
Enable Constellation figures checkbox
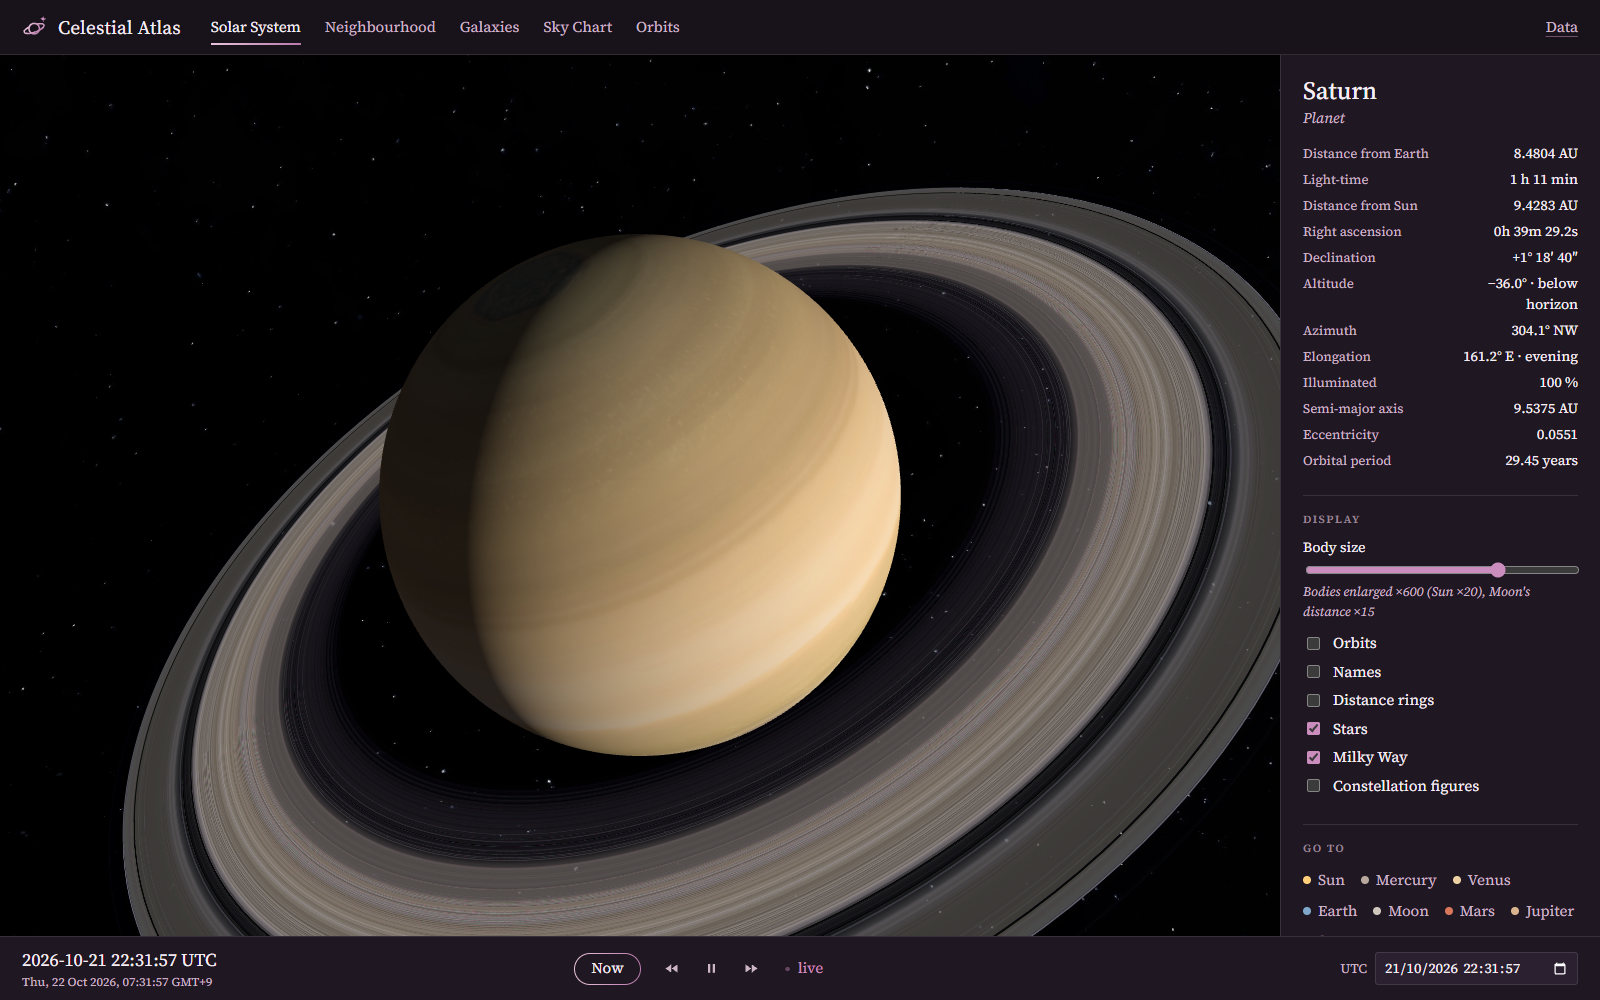(1313, 786)
